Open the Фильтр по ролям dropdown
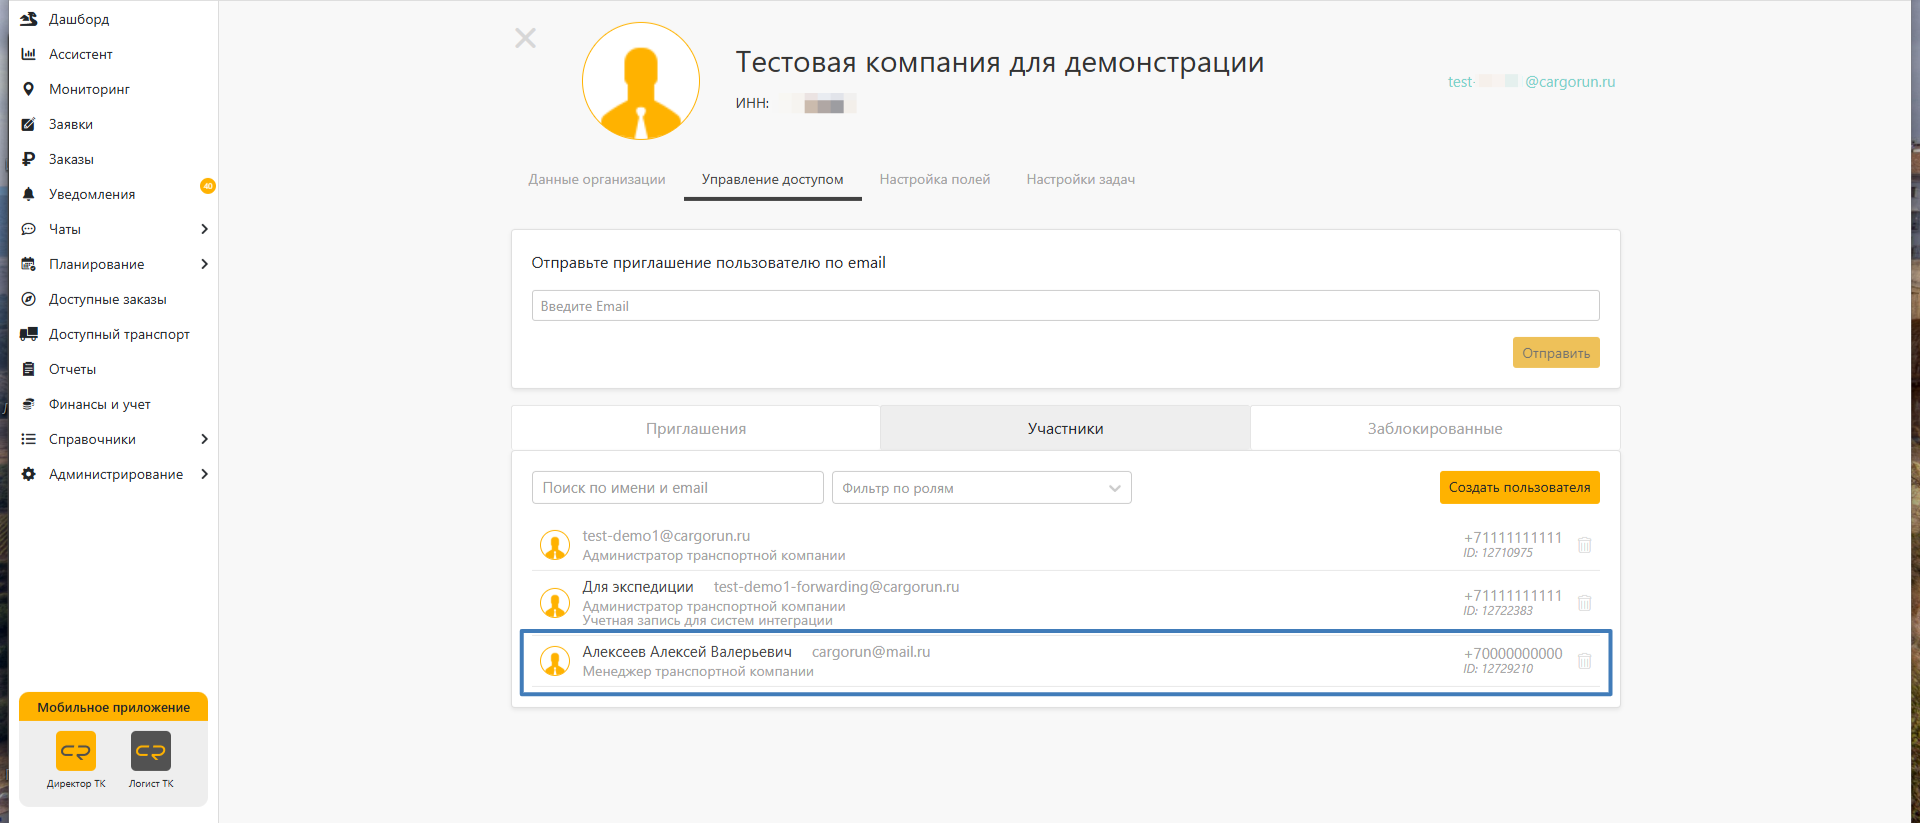 click(x=981, y=488)
